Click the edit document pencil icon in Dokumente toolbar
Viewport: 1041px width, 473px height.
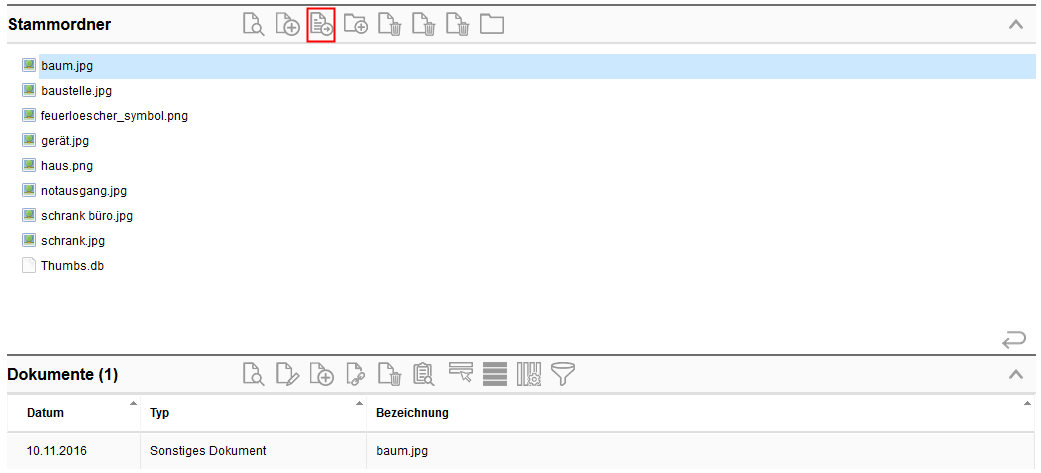(x=287, y=375)
